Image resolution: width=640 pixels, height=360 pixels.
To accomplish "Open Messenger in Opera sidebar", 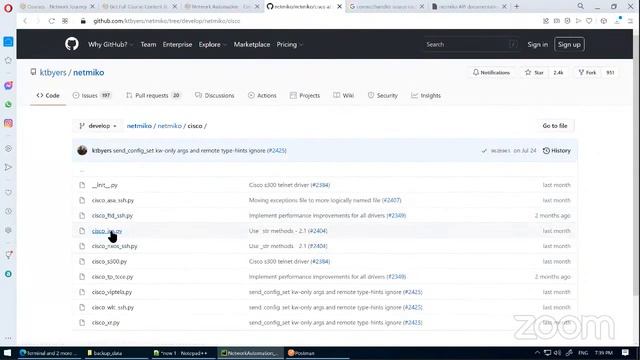I will pyautogui.click(x=8, y=85).
